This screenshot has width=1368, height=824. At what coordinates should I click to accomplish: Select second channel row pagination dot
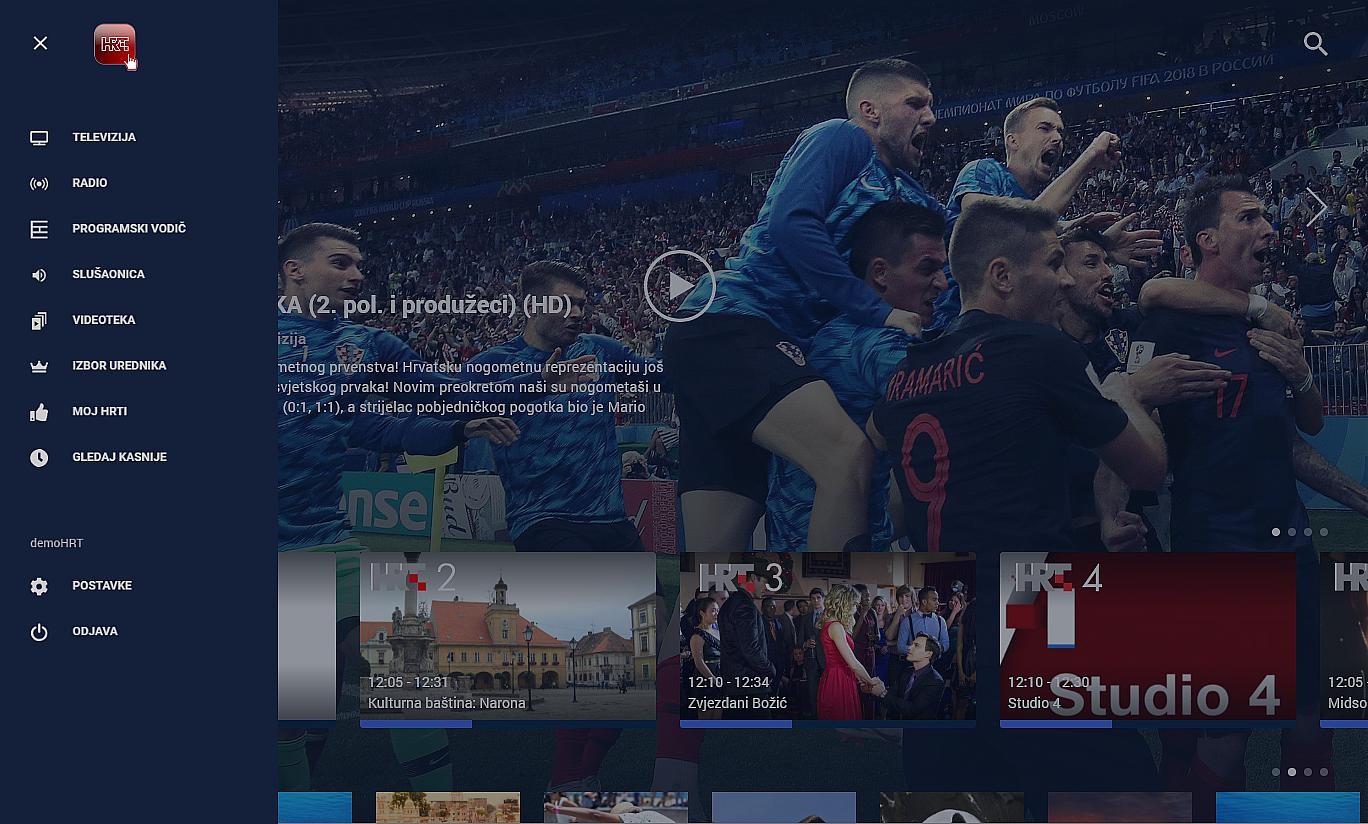click(x=1292, y=772)
